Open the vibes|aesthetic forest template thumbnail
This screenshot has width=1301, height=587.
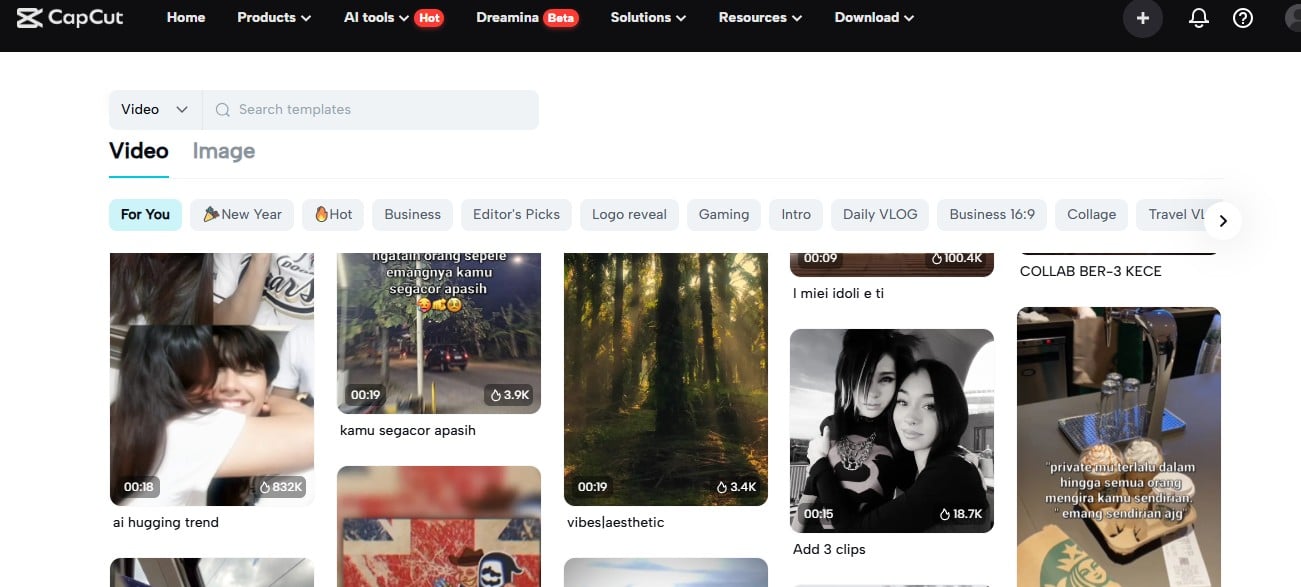pos(665,379)
